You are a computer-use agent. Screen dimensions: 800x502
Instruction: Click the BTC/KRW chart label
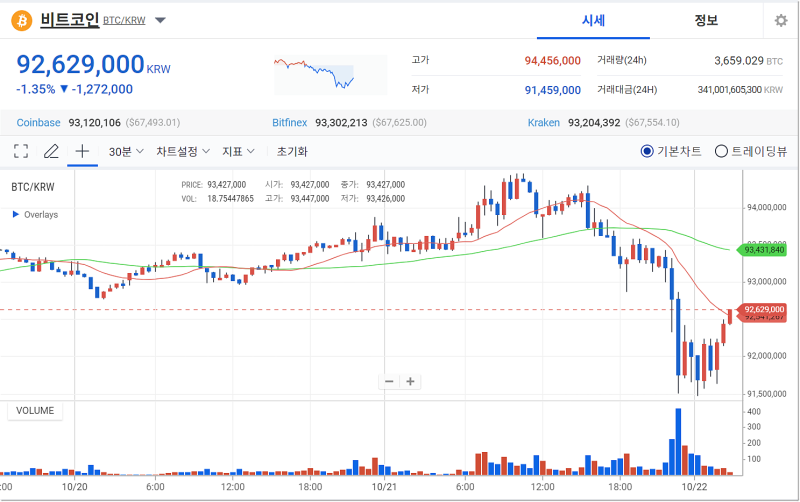[x=33, y=187]
